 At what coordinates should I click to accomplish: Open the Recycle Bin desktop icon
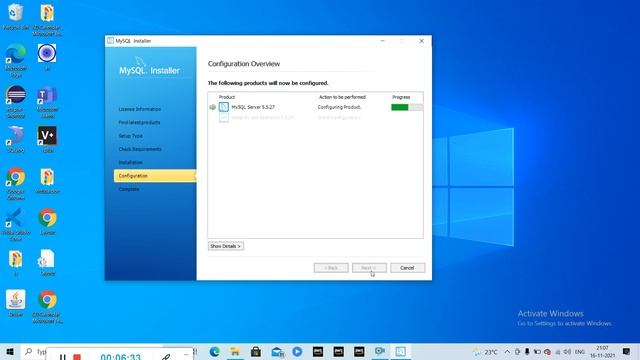tap(16, 17)
